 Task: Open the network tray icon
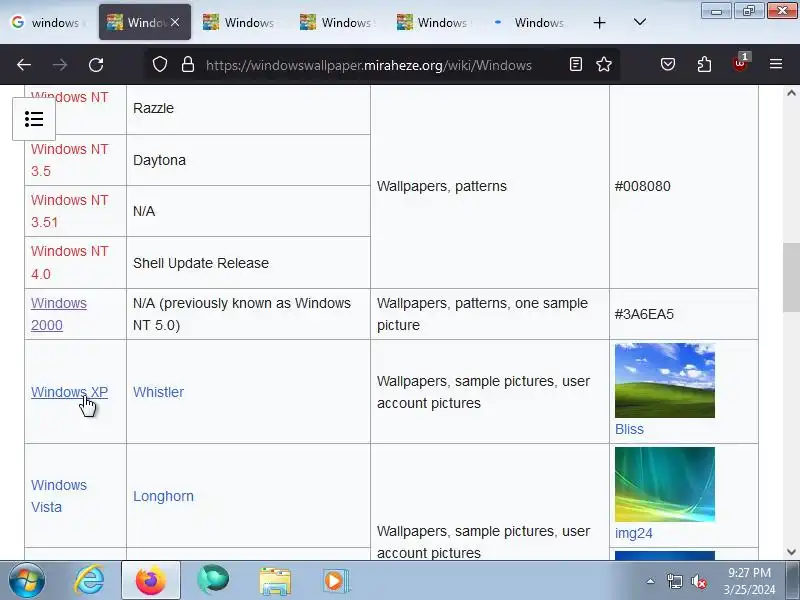pyautogui.click(x=674, y=581)
